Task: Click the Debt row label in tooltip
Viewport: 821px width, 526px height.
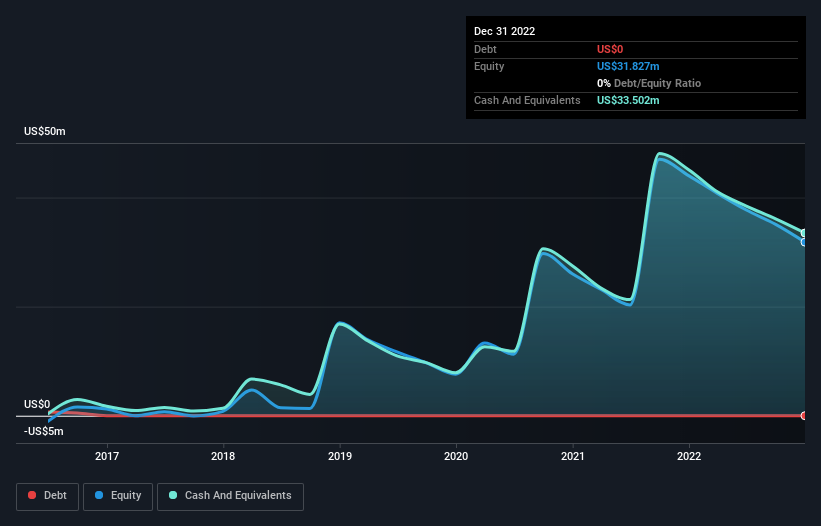Action: [485, 49]
